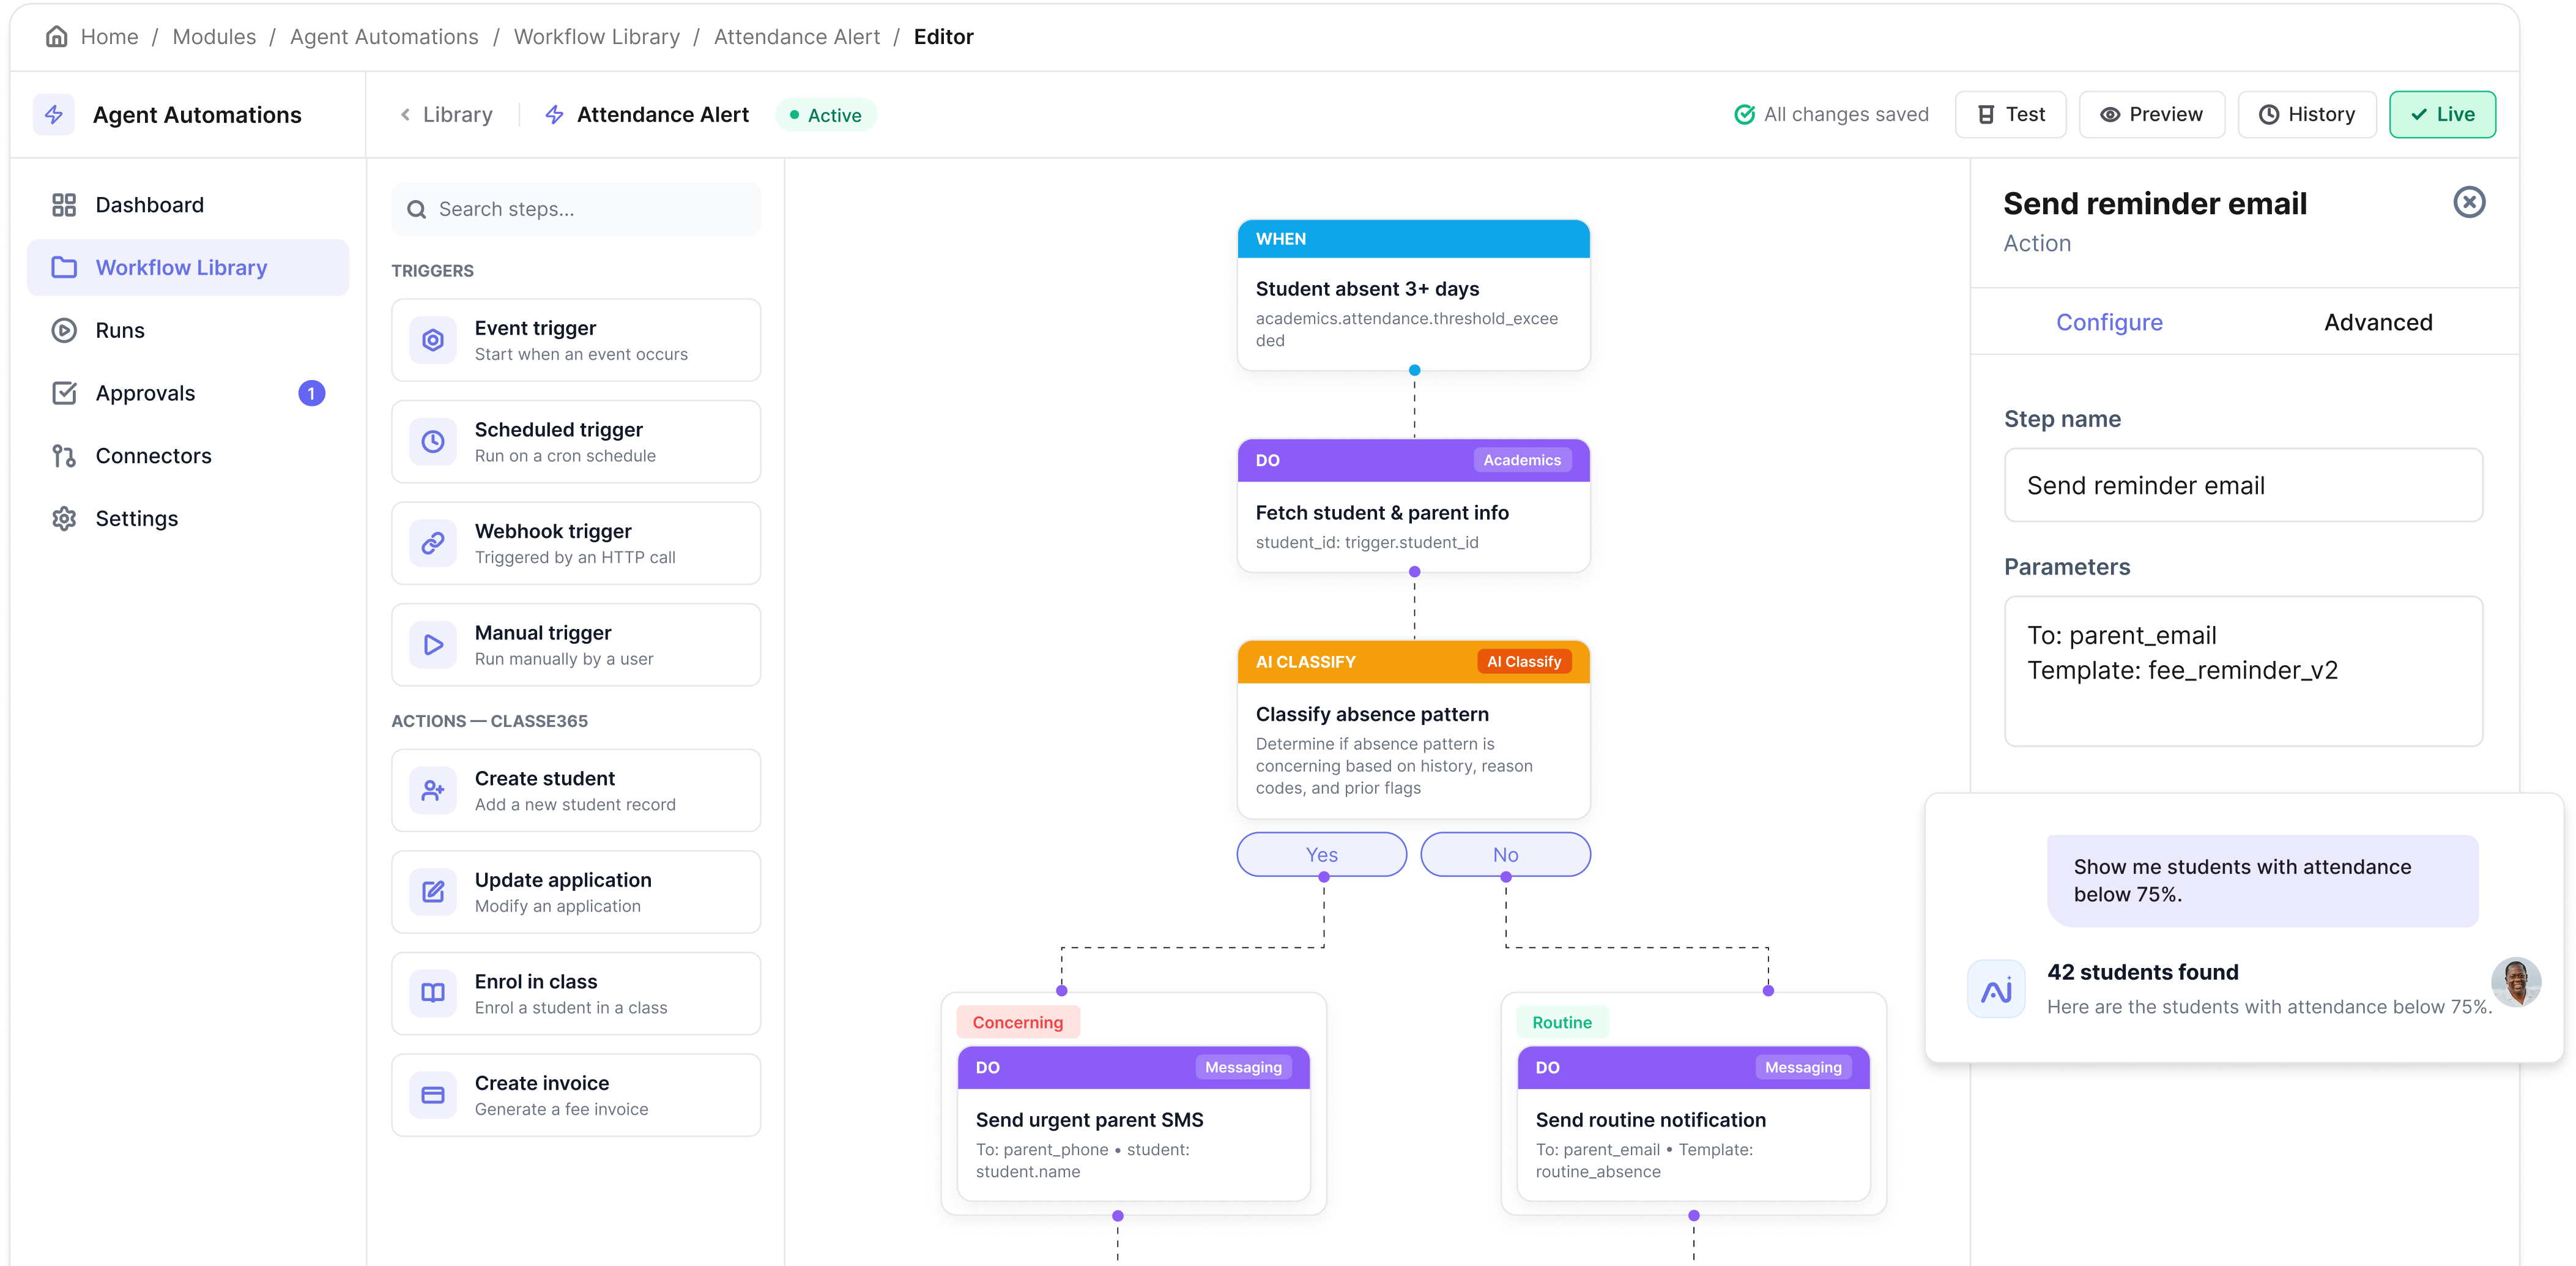Click the Enrol in class book icon
Viewport: 2576px width, 1266px height.
point(433,994)
